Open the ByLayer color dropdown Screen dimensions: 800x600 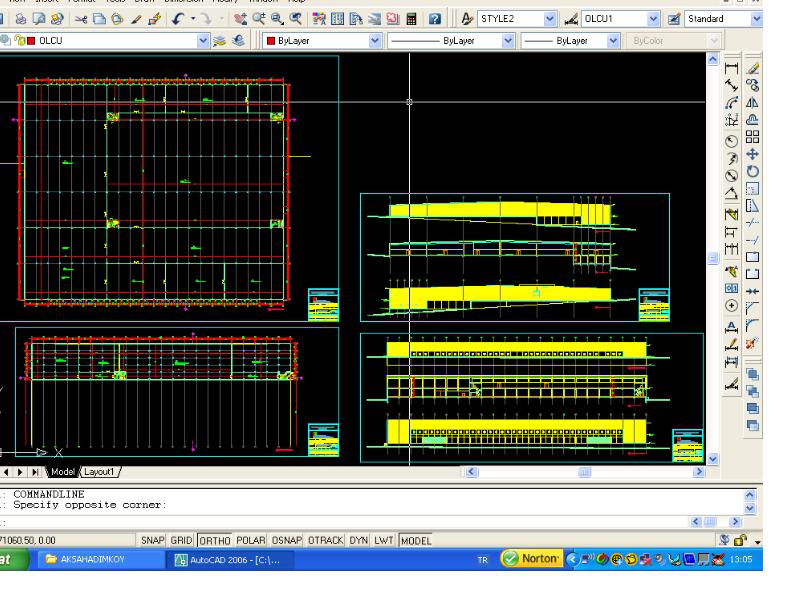click(x=374, y=41)
